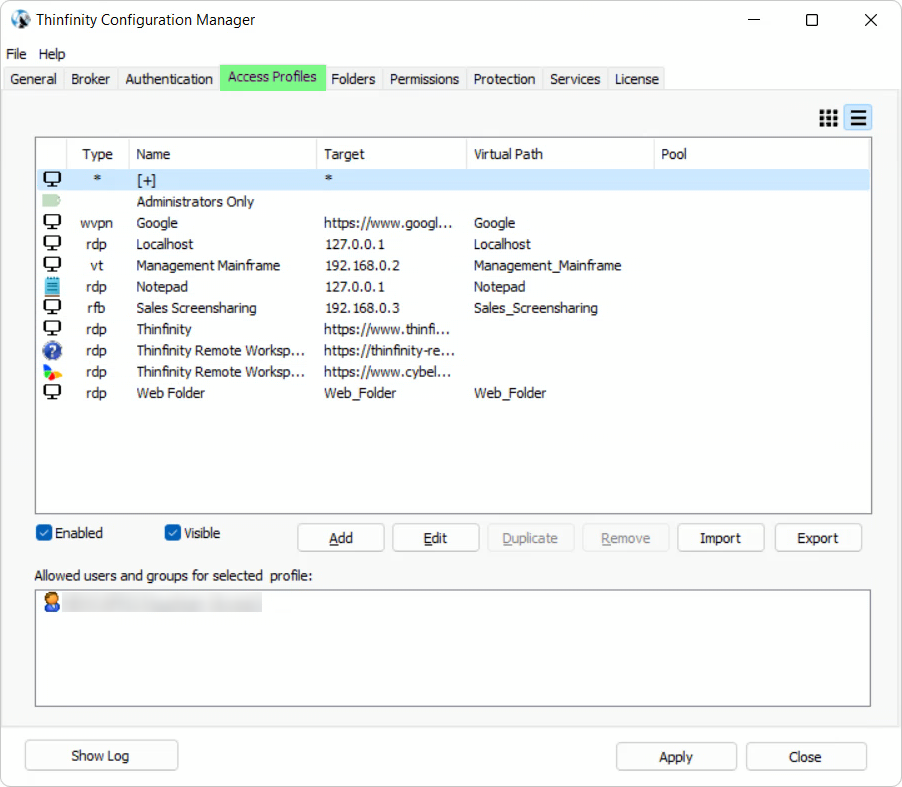Click the vt type cell
The width and height of the screenshot is (902, 787).
(97, 265)
